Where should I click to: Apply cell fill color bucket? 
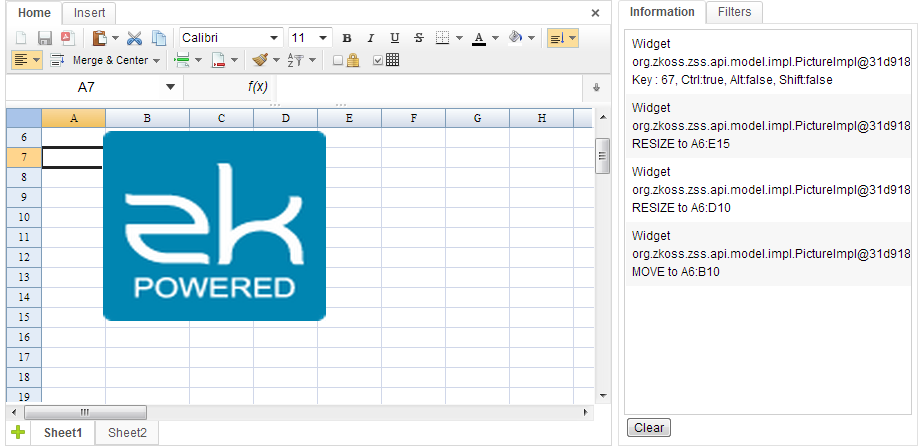click(515, 38)
